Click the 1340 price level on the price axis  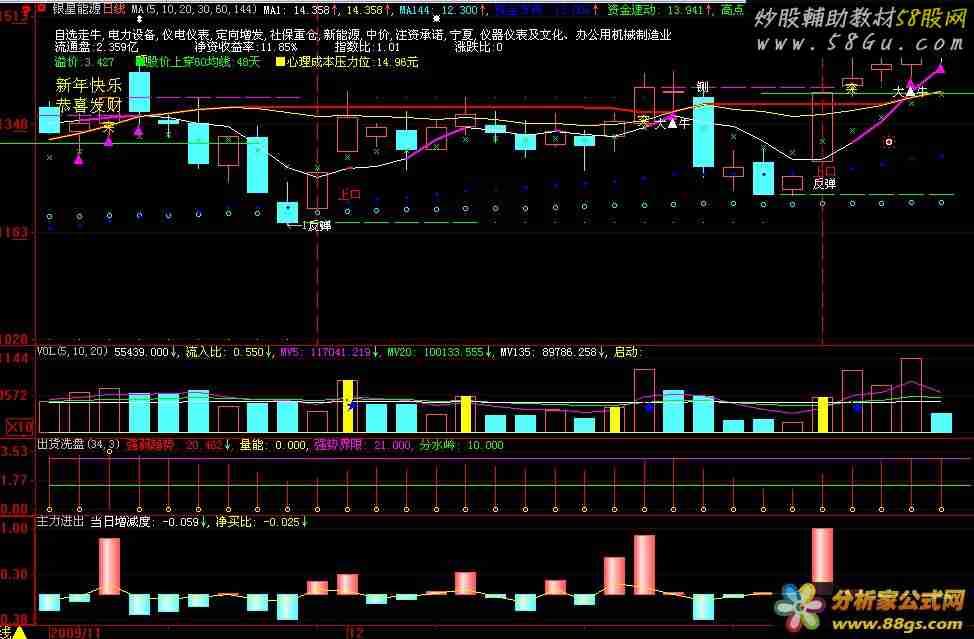coord(17,125)
